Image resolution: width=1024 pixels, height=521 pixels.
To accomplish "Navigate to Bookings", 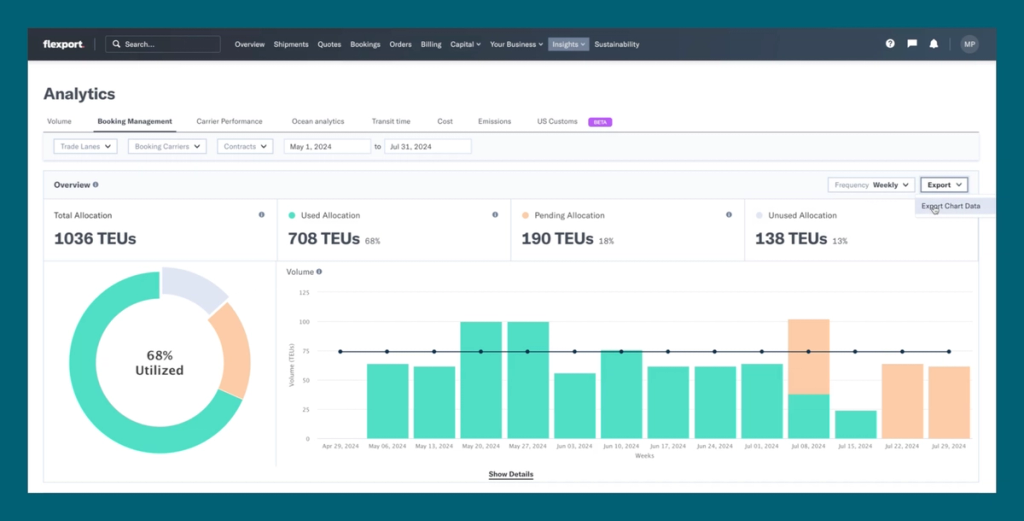I will (365, 44).
